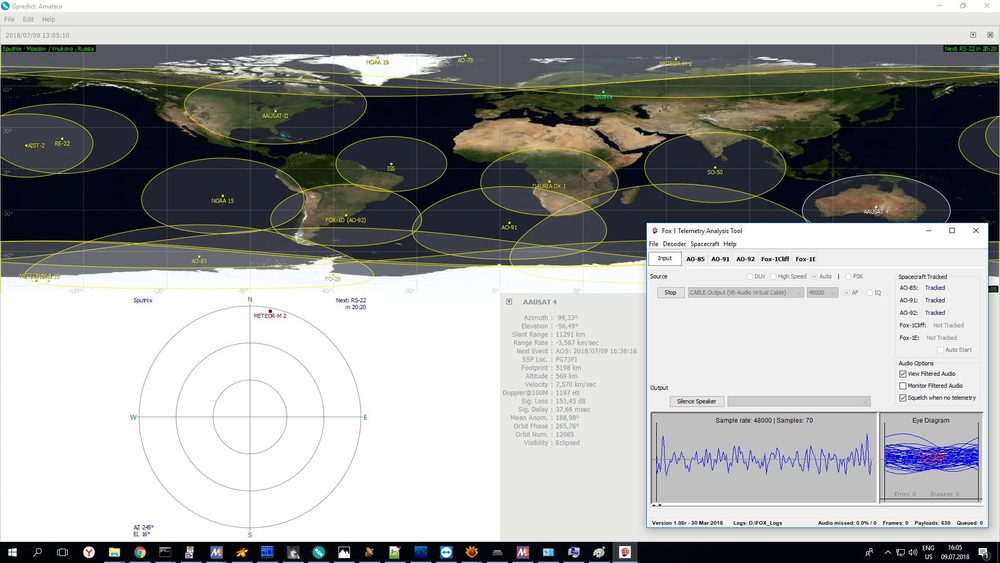
Task: Open the Decoder menu in Fox Telemetry
Action: point(674,244)
